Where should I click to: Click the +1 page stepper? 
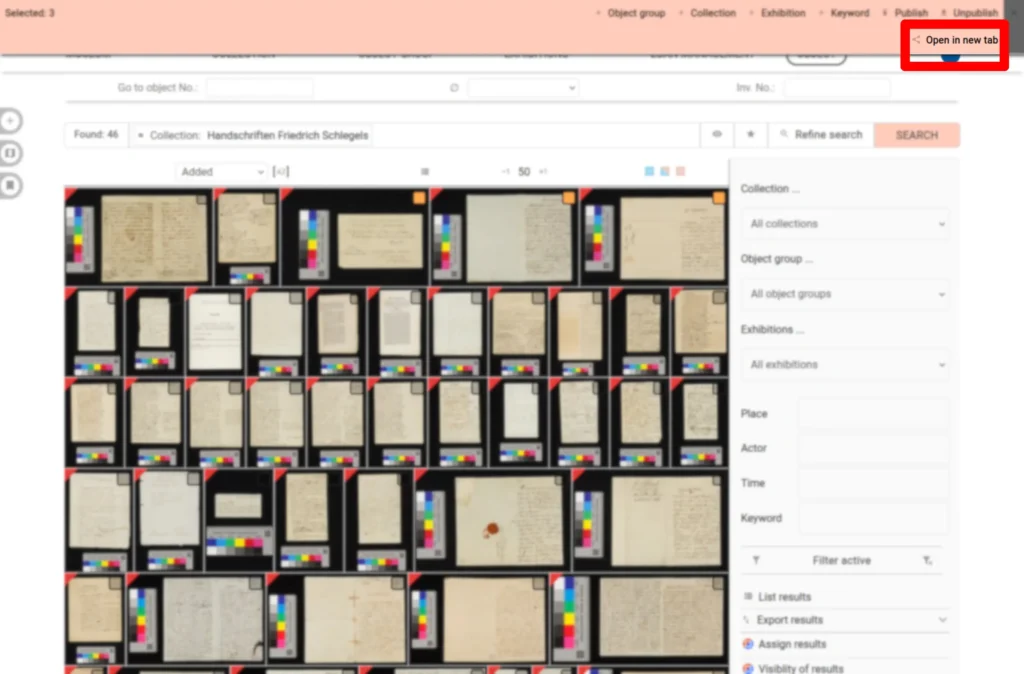543,172
